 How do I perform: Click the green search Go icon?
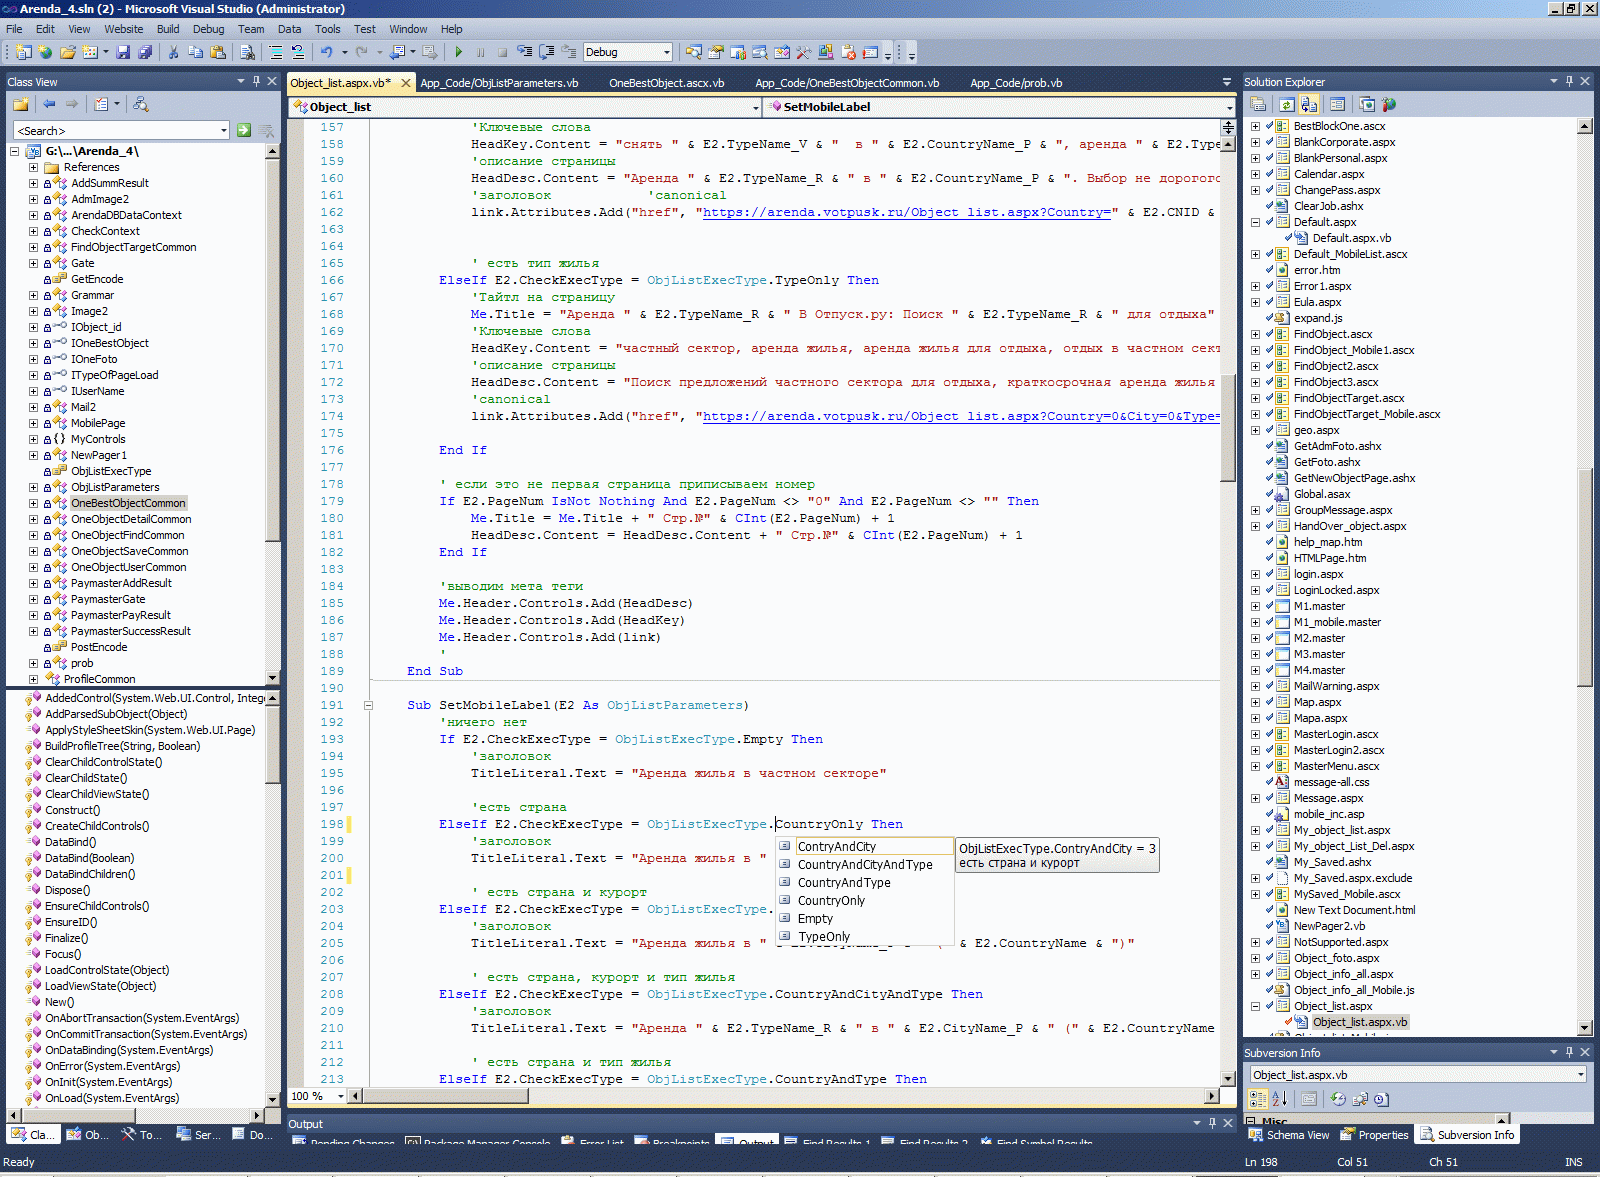tap(244, 130)
